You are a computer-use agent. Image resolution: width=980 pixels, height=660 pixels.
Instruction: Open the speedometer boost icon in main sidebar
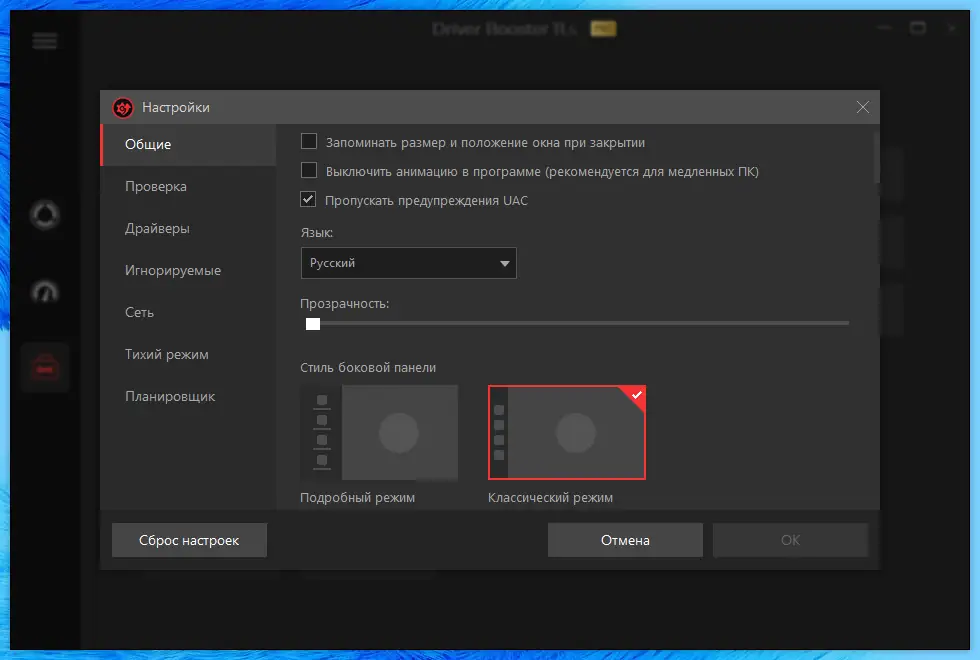click(x=45, y=292)
